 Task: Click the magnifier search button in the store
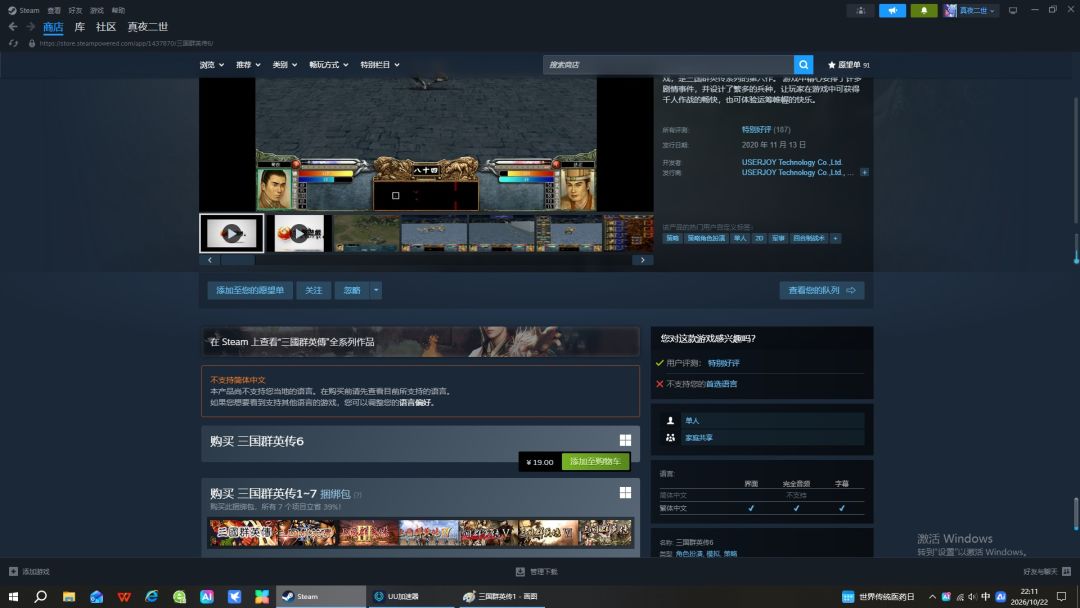pos(803,65)
